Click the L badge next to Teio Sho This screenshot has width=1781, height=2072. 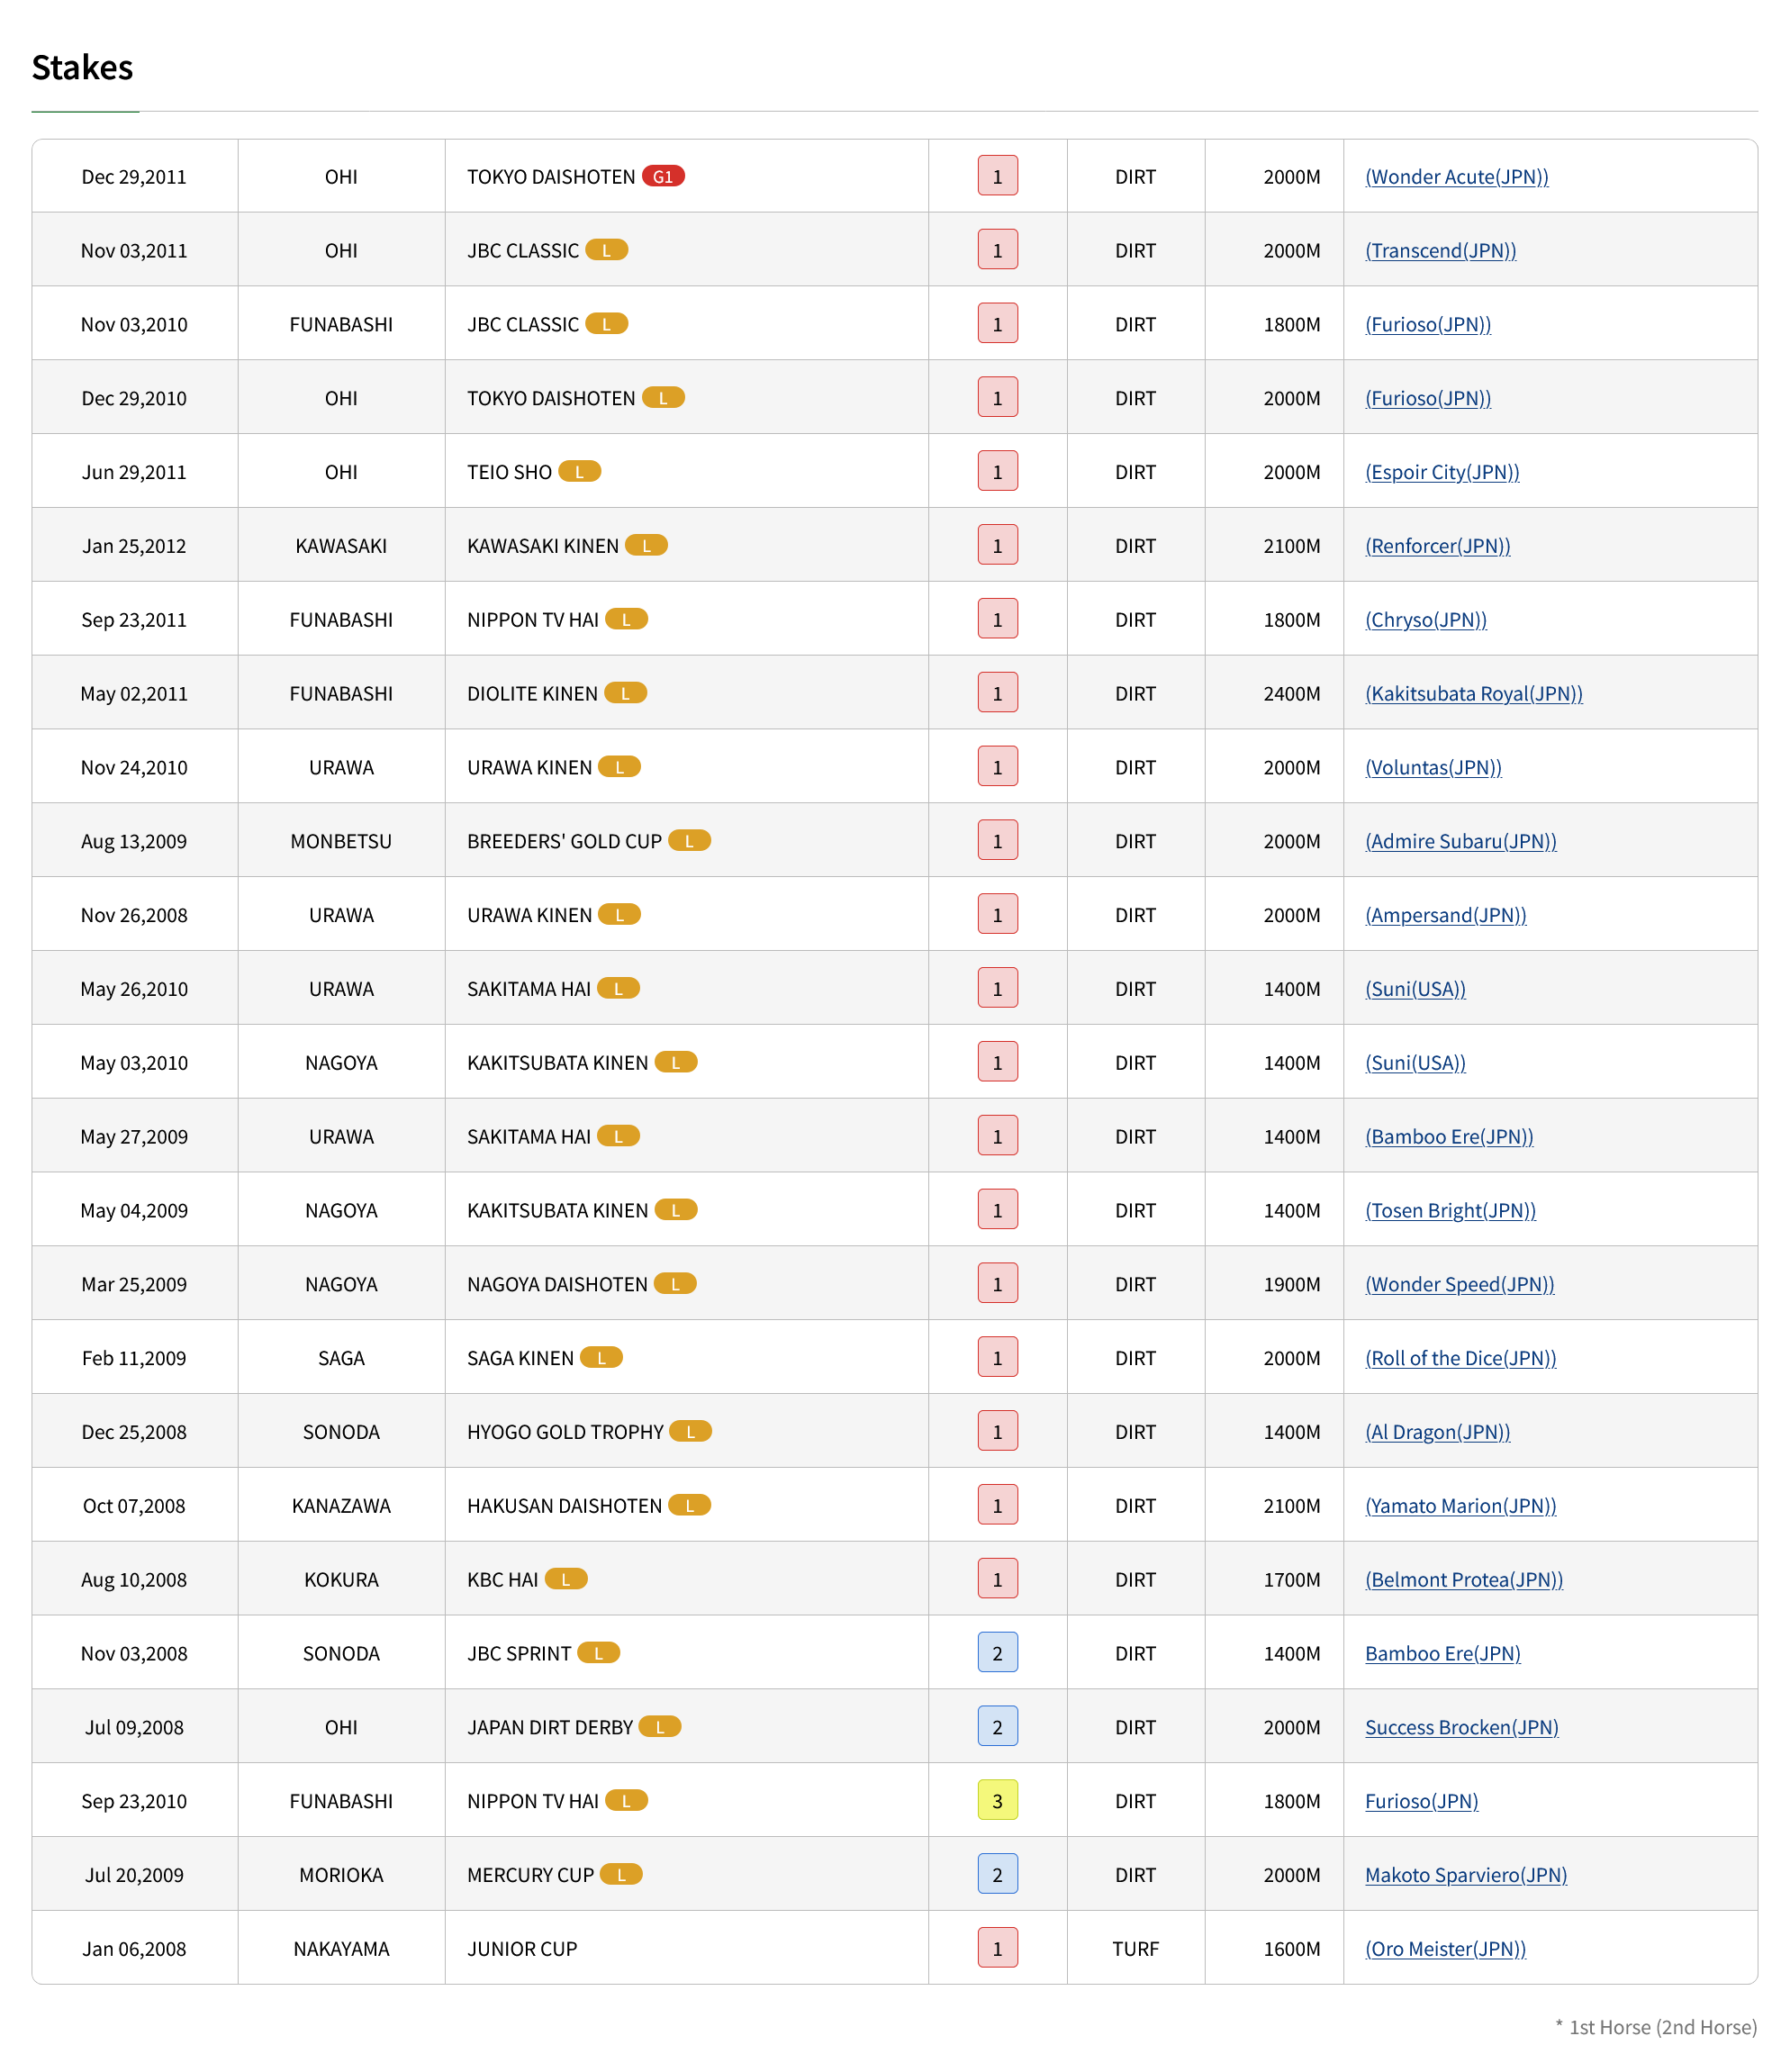(579, 471)
